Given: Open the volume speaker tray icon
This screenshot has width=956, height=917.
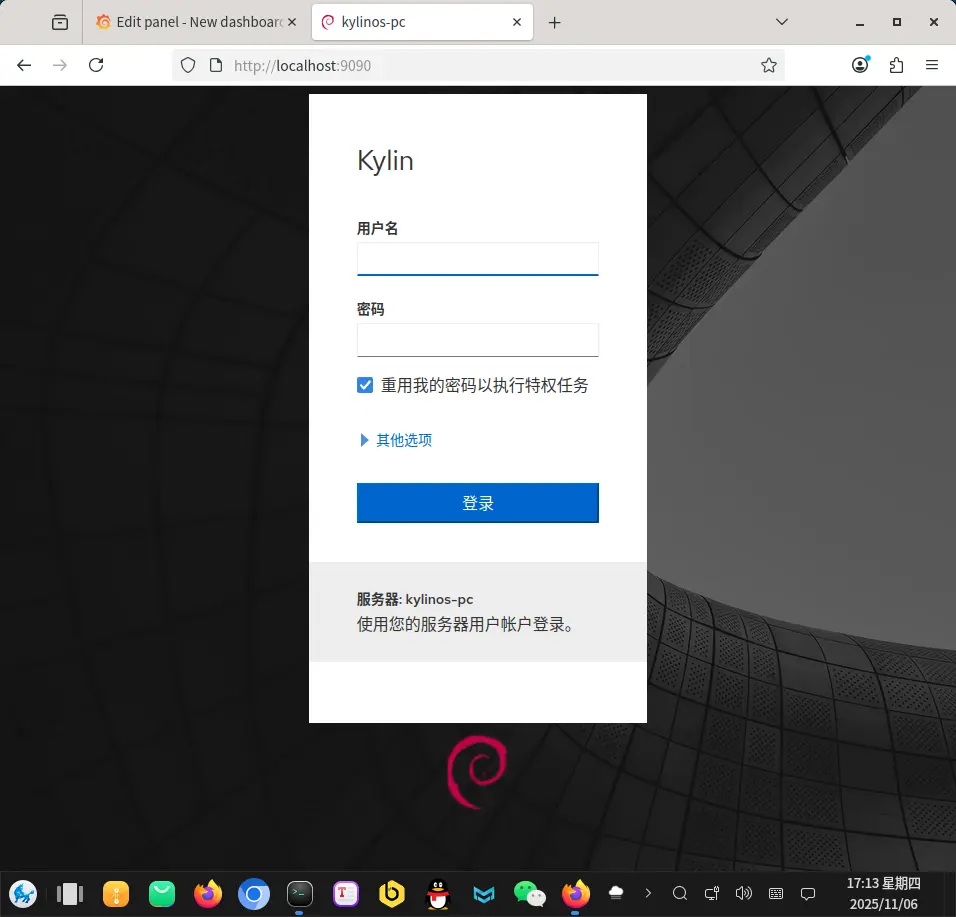Looking at the screenshot, I should point(744,894).
